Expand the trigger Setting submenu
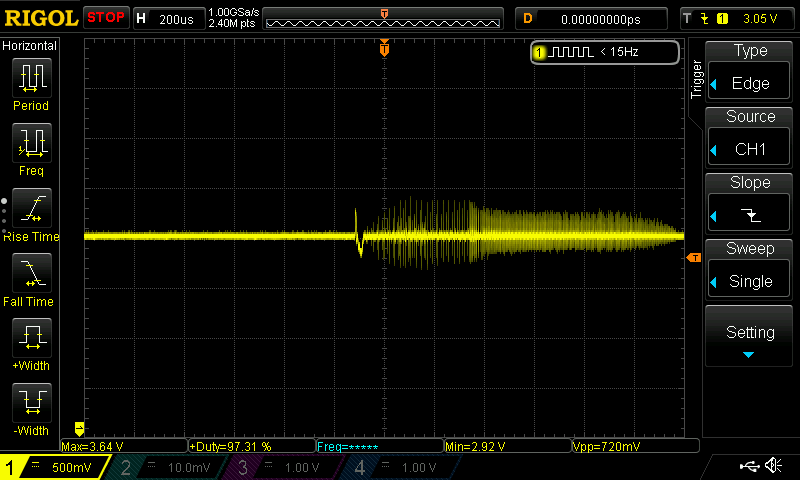The height and width of the screenshot is (480, 800). tap(750, 336)
